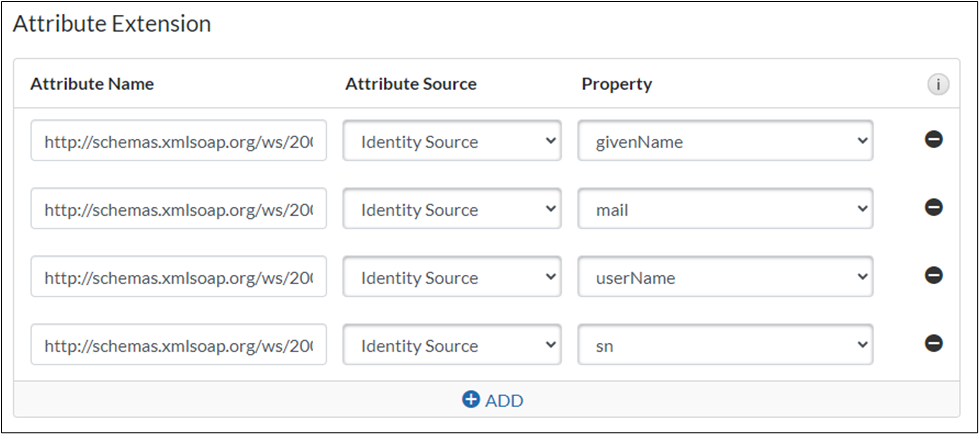979x434 pixels.
Task: Open Attribute Source dropdown in mail row
Action: [x=452, y=210]
